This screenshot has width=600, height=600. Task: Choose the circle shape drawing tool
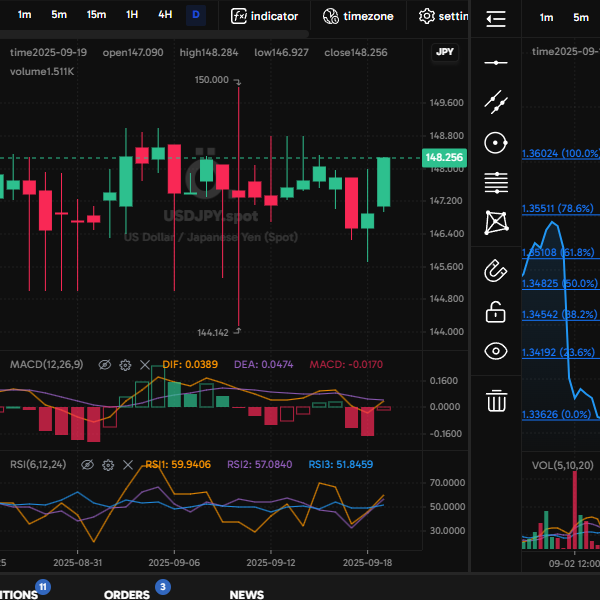coord(495,143)
